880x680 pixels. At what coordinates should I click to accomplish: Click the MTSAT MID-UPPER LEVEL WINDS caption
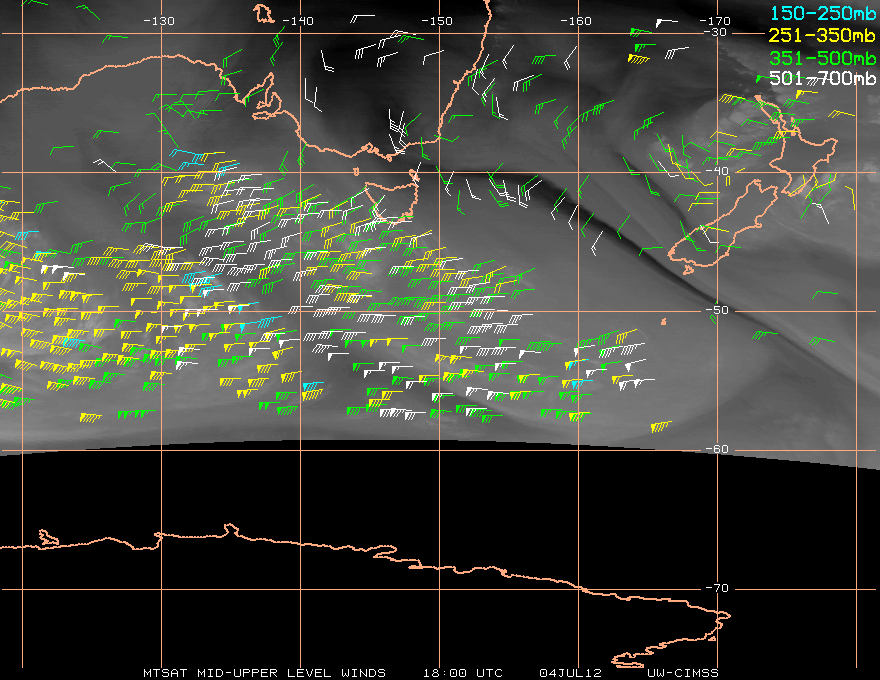pyautogui.click(x=264, y=673)
